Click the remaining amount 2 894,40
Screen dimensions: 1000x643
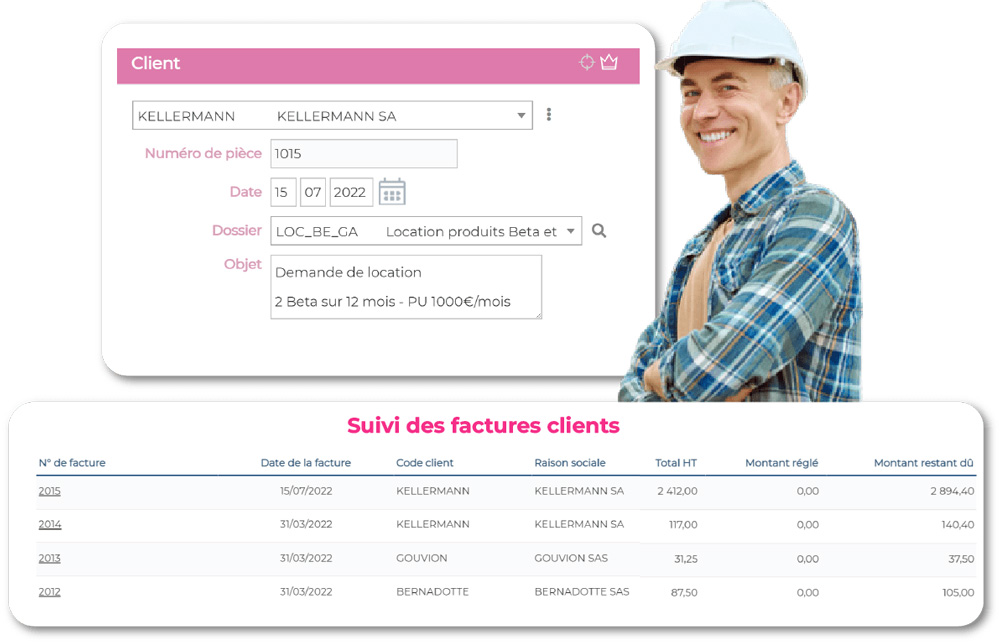click(952, 491)
